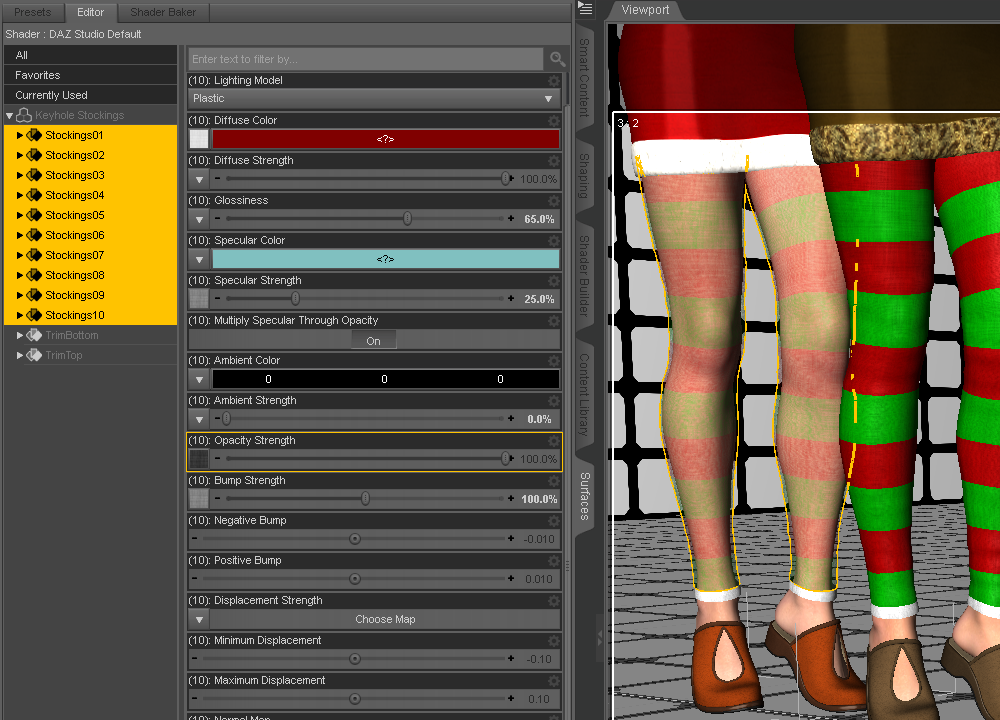
Task: Open the Ambient Color map dropdown arrow
Action: click(199, 379)
